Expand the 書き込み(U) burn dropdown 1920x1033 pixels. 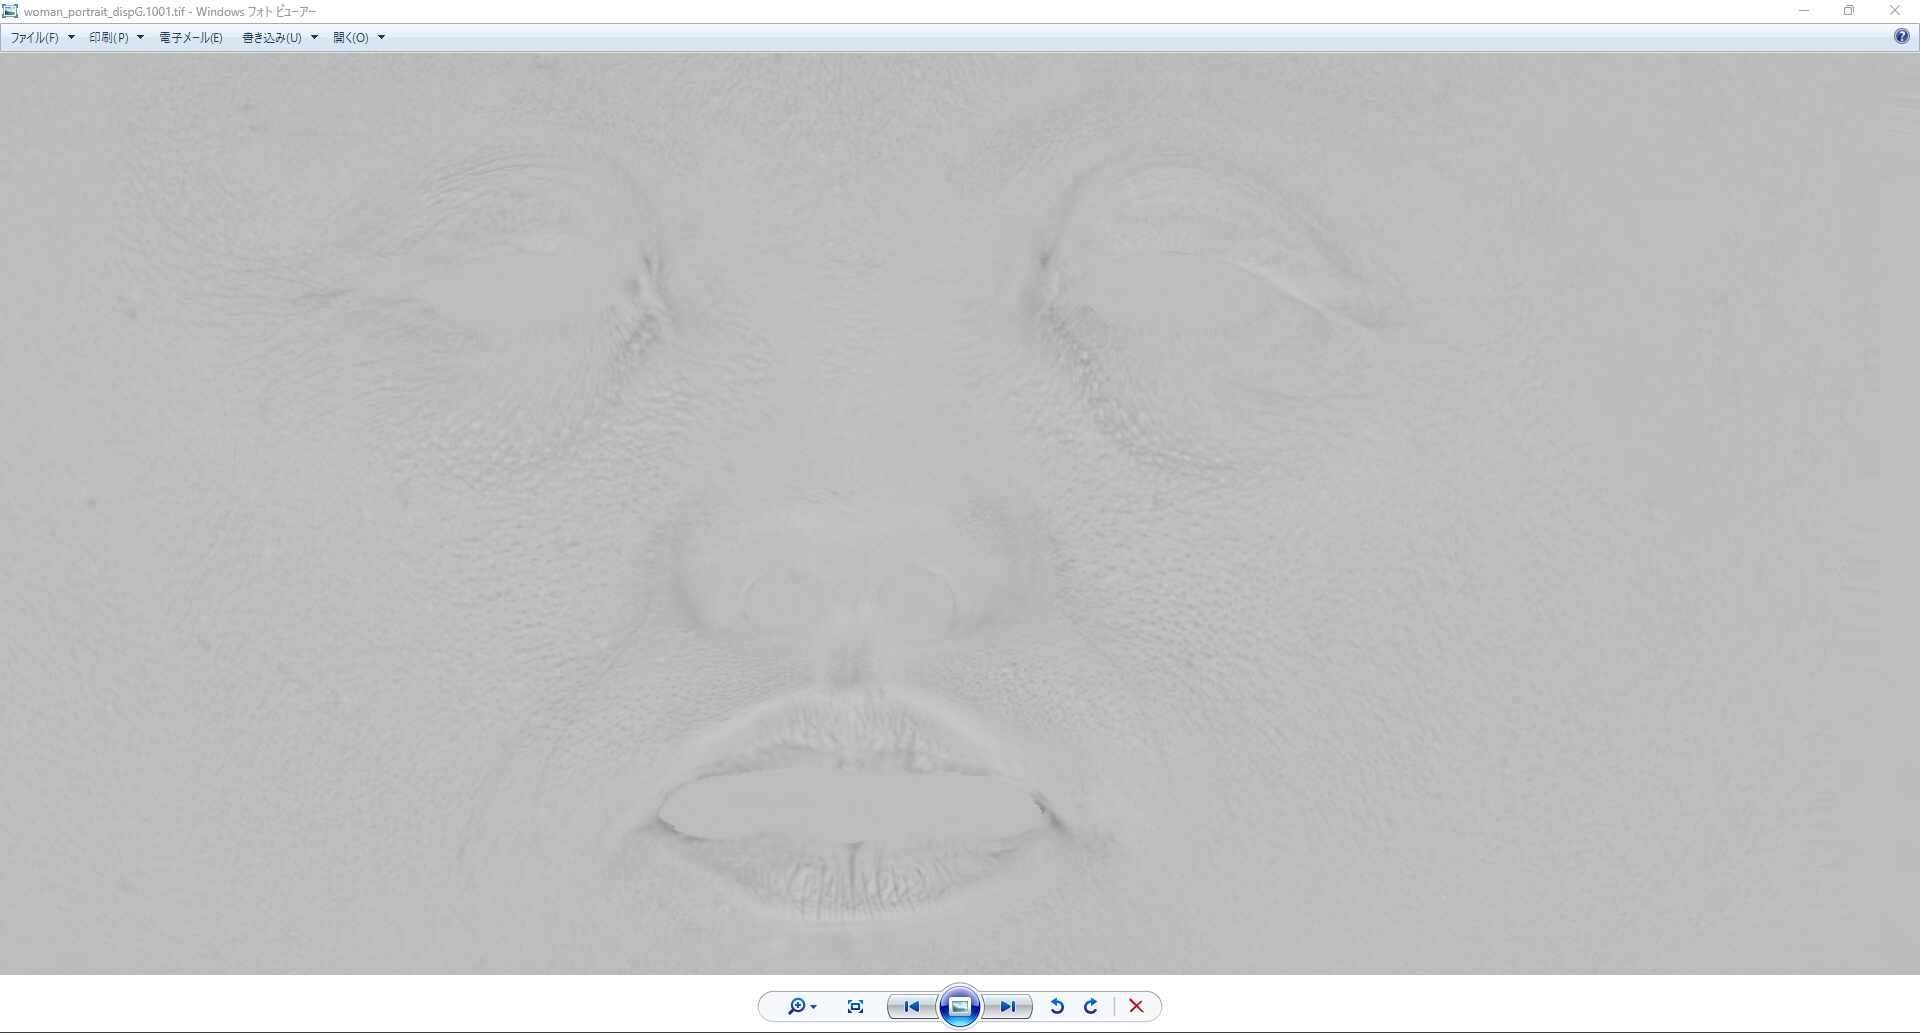coord(279,38)
